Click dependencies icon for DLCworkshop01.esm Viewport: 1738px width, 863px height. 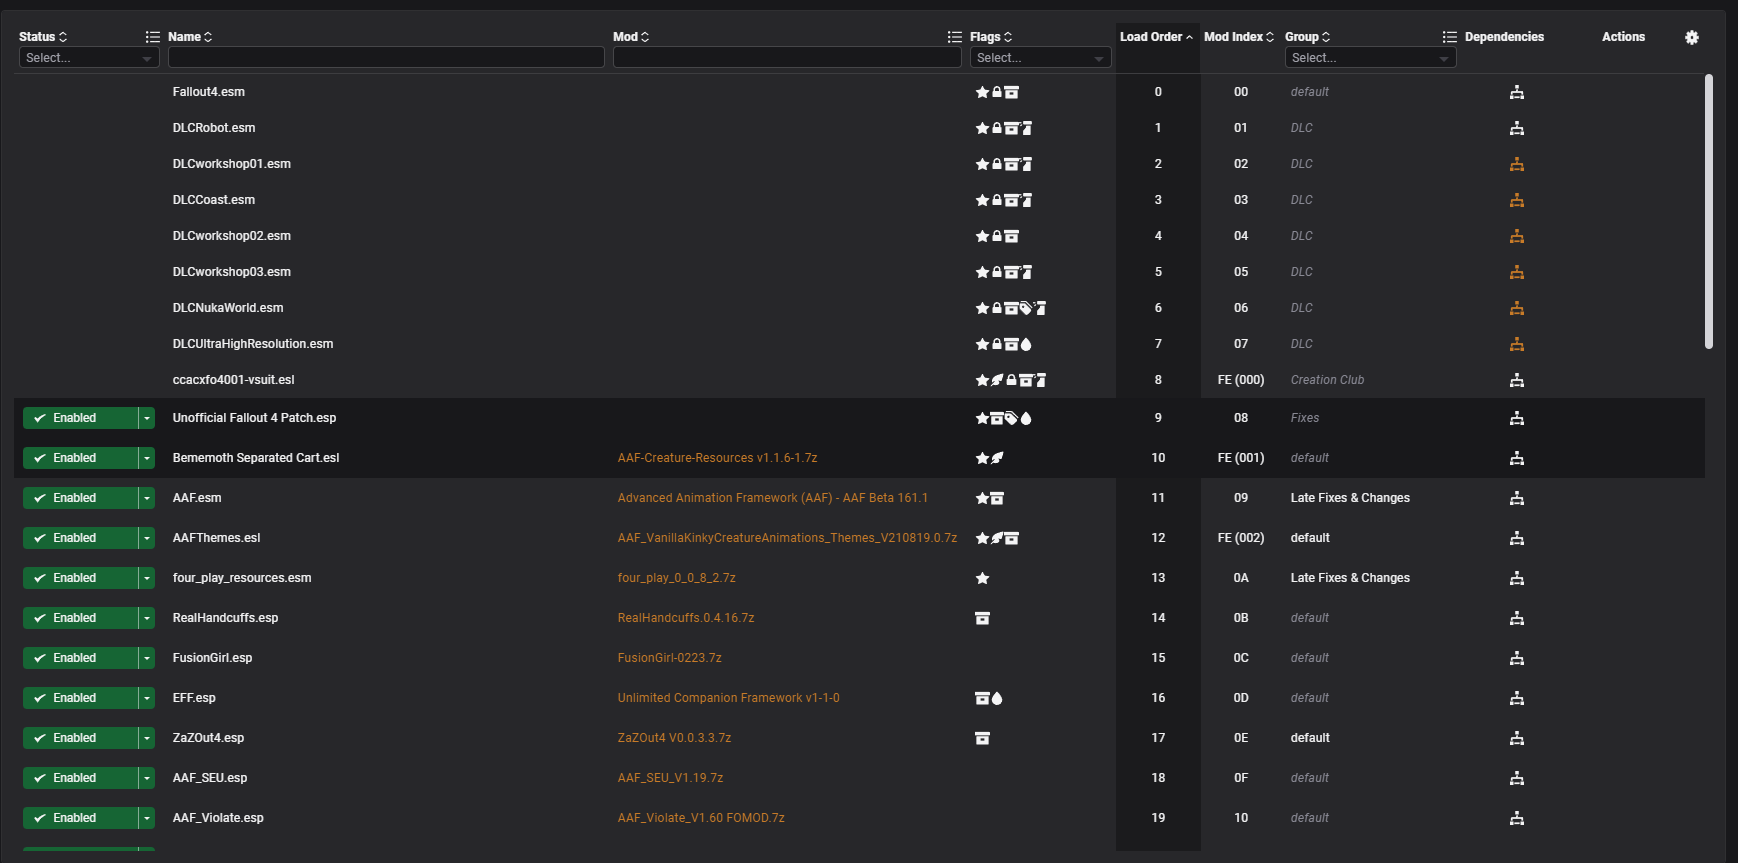(x=1516, y=164)
